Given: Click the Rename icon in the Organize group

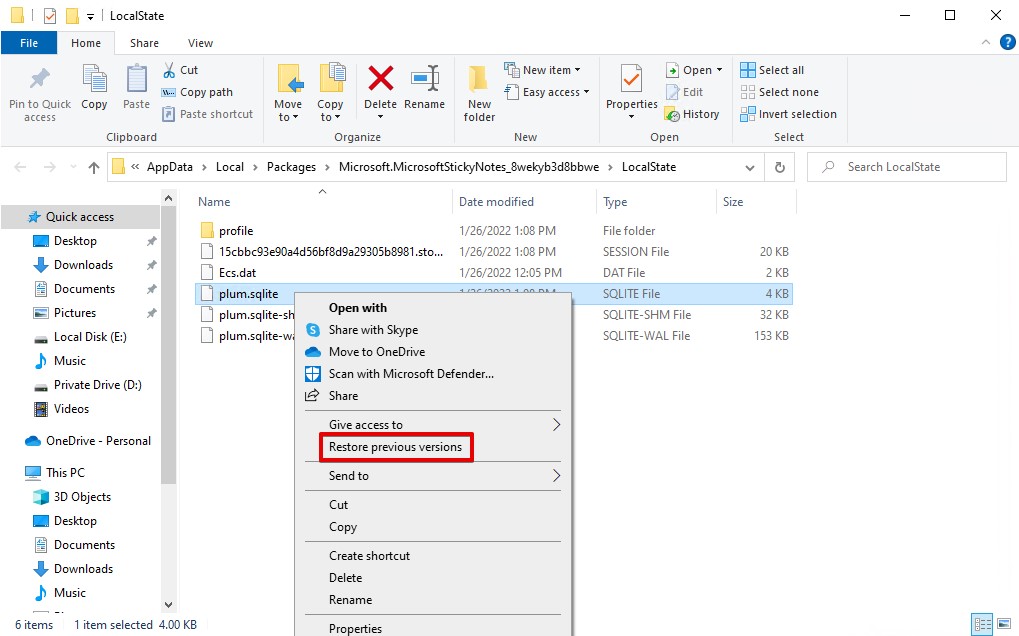Looking at the screenshot, I should pos(425,80).
